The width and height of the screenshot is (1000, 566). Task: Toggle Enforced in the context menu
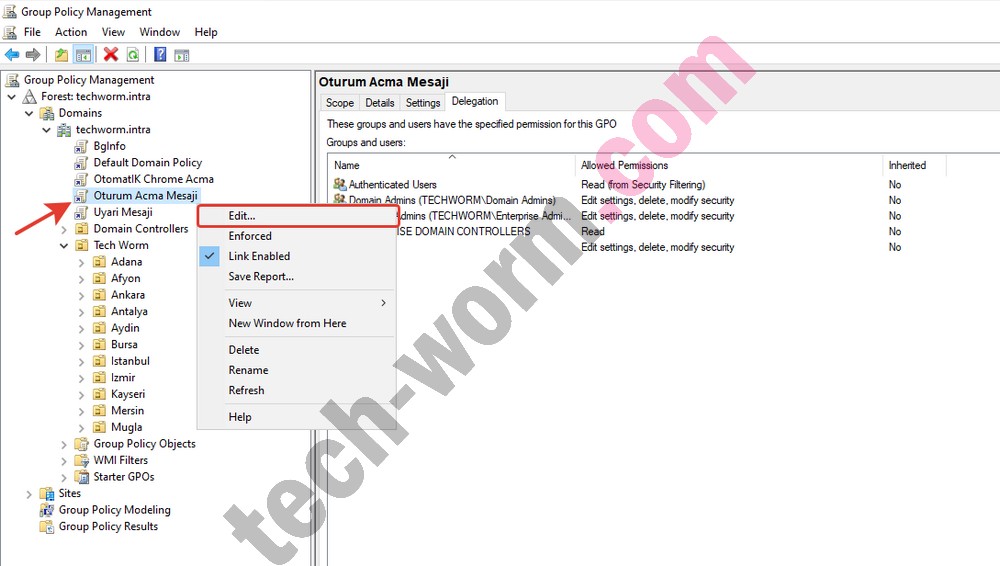tap(250, 236)
